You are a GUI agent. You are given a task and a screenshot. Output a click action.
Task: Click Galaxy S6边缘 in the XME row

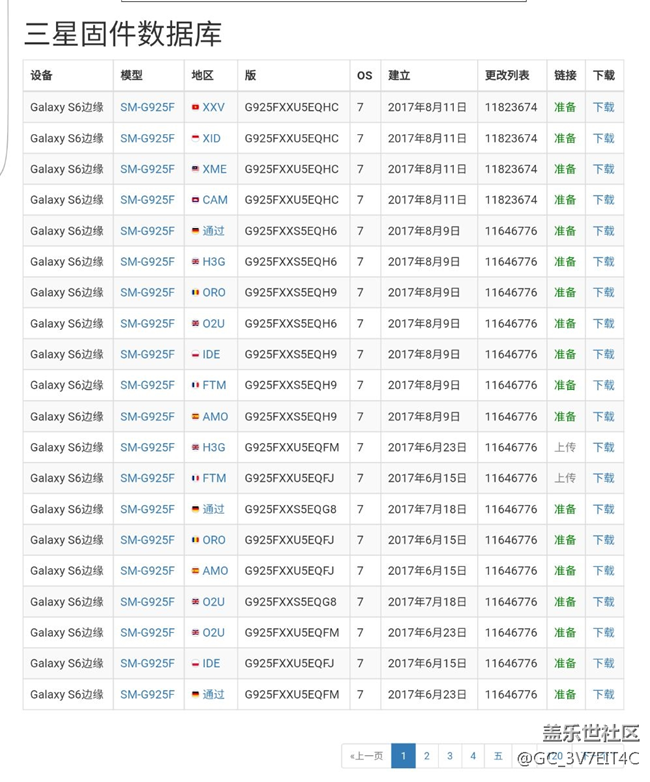[x=67, y=169]
